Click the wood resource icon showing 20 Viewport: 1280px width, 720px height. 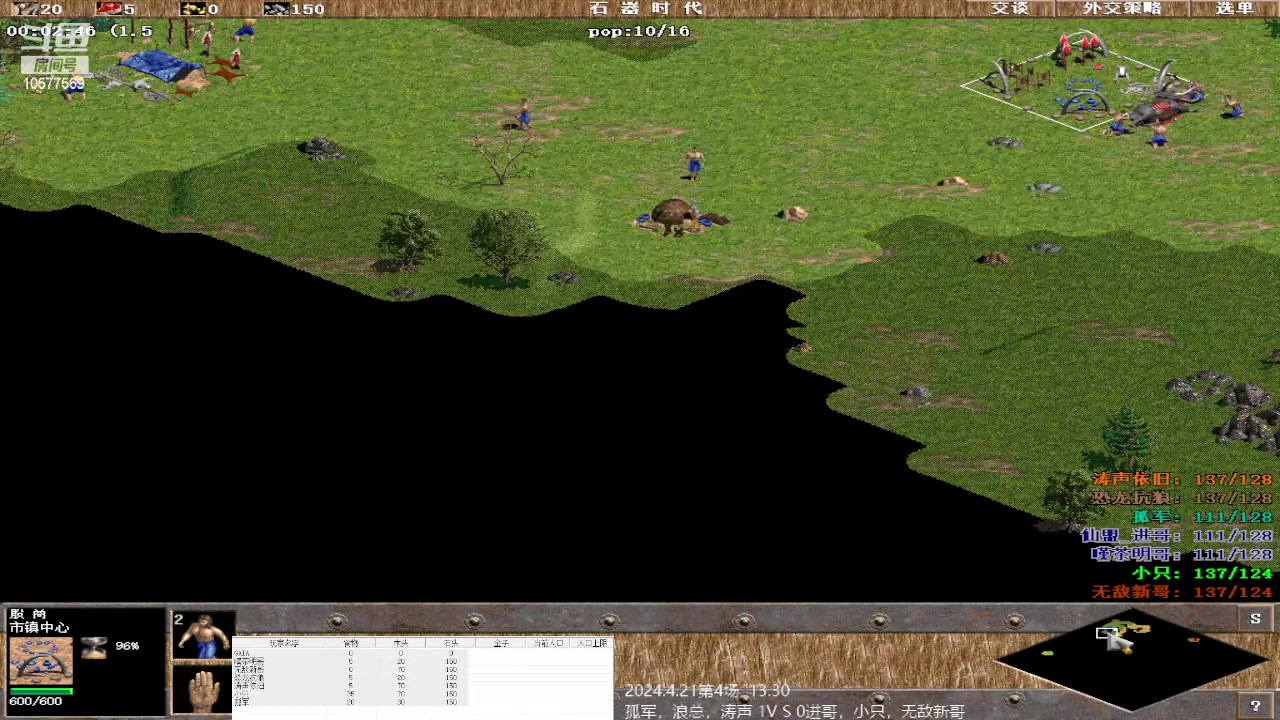22,9
